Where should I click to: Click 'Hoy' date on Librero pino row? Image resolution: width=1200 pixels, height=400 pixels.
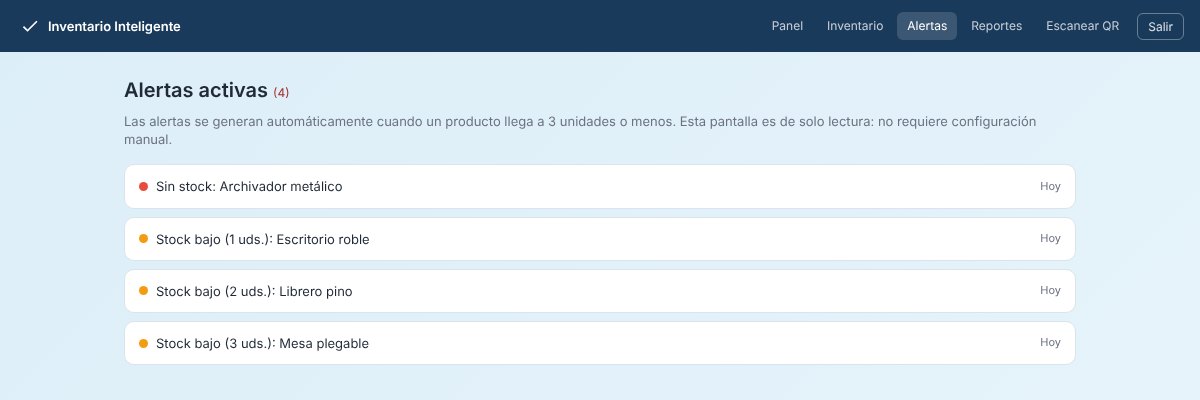click(x=1050, y=290)
